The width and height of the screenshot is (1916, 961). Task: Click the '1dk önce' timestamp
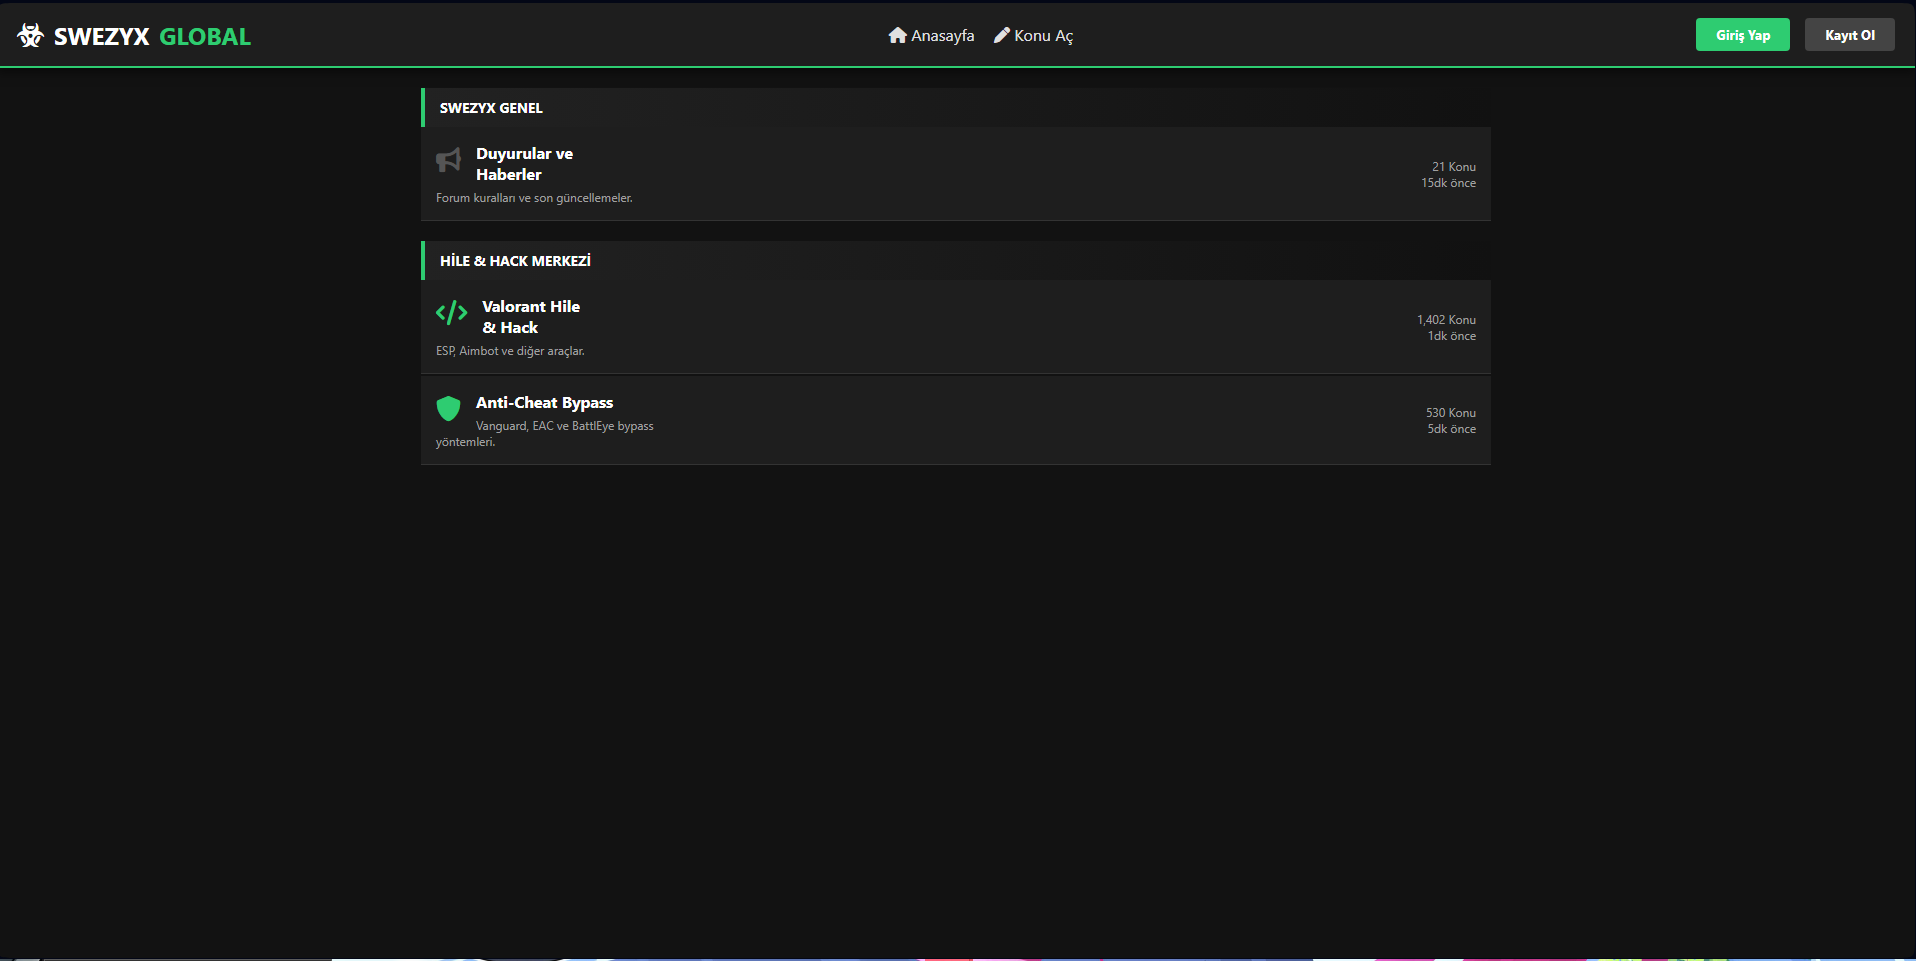(1452, 336)
